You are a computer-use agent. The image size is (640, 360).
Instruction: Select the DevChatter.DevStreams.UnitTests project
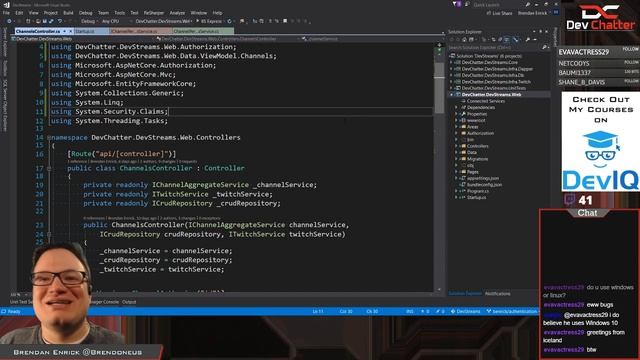493,88
